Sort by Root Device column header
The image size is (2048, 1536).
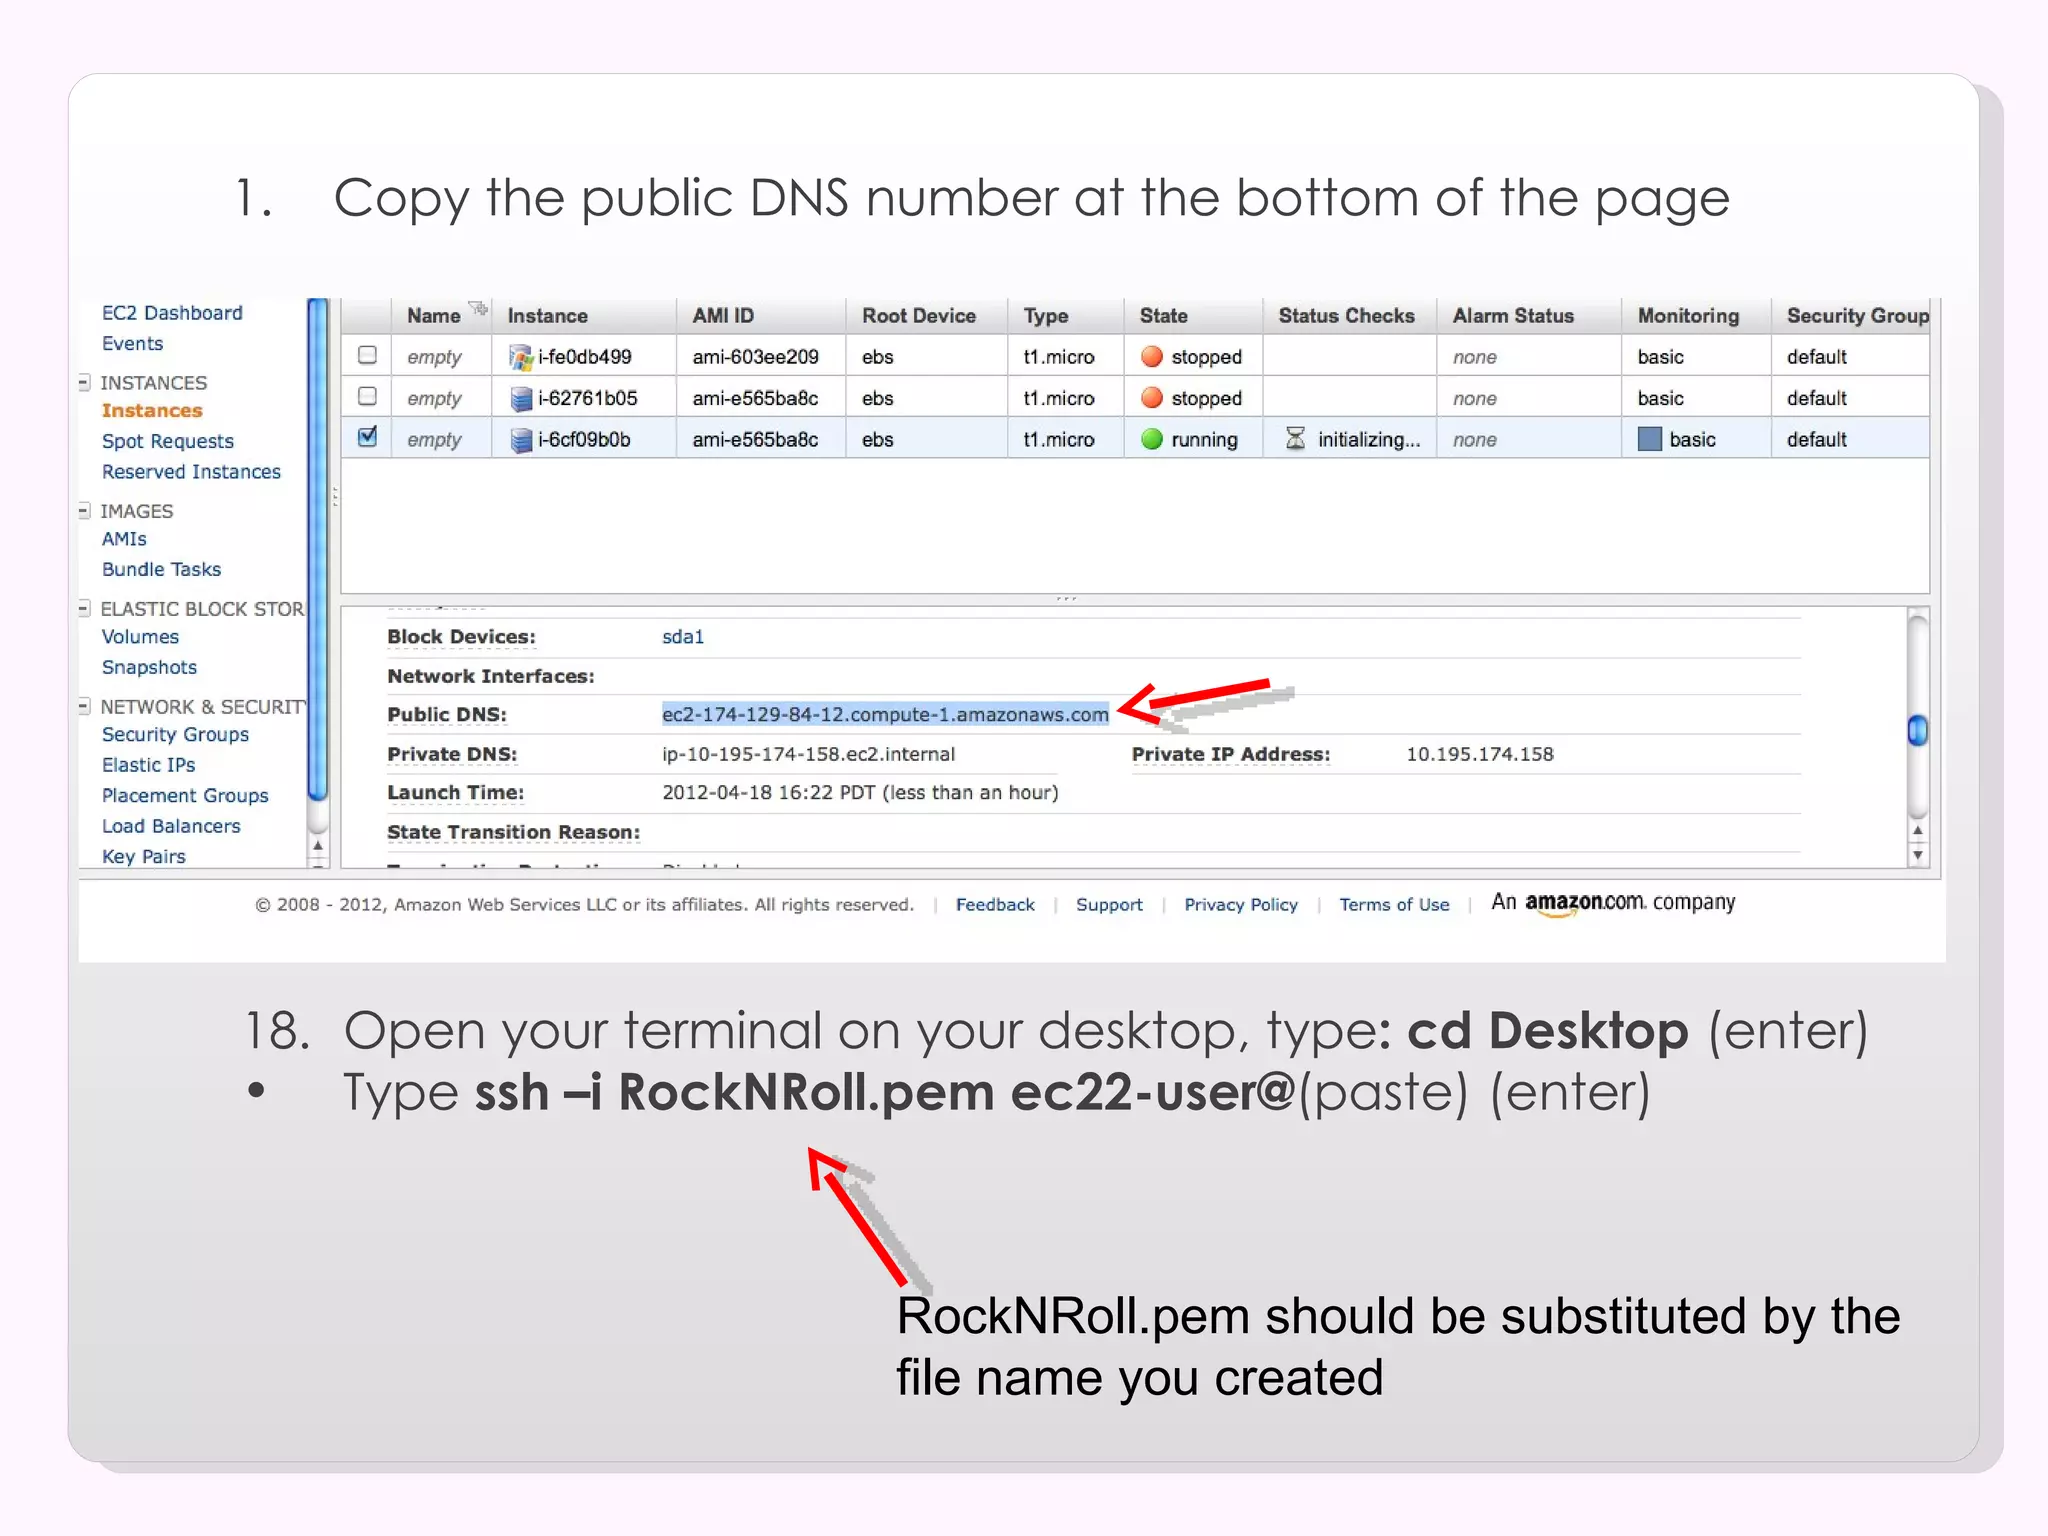pyautogui.click(x=918, y=316)
